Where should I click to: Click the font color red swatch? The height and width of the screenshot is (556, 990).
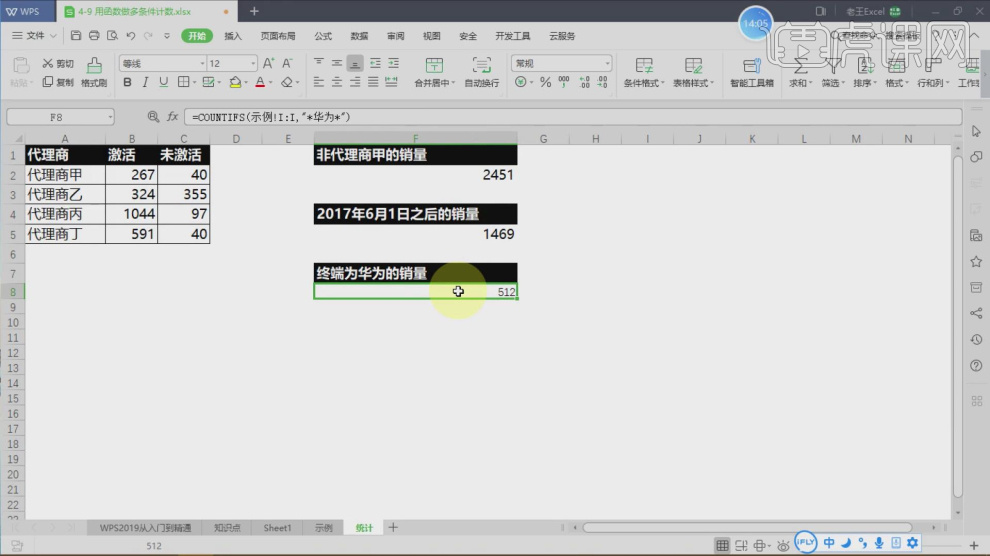tap(259, 83)
